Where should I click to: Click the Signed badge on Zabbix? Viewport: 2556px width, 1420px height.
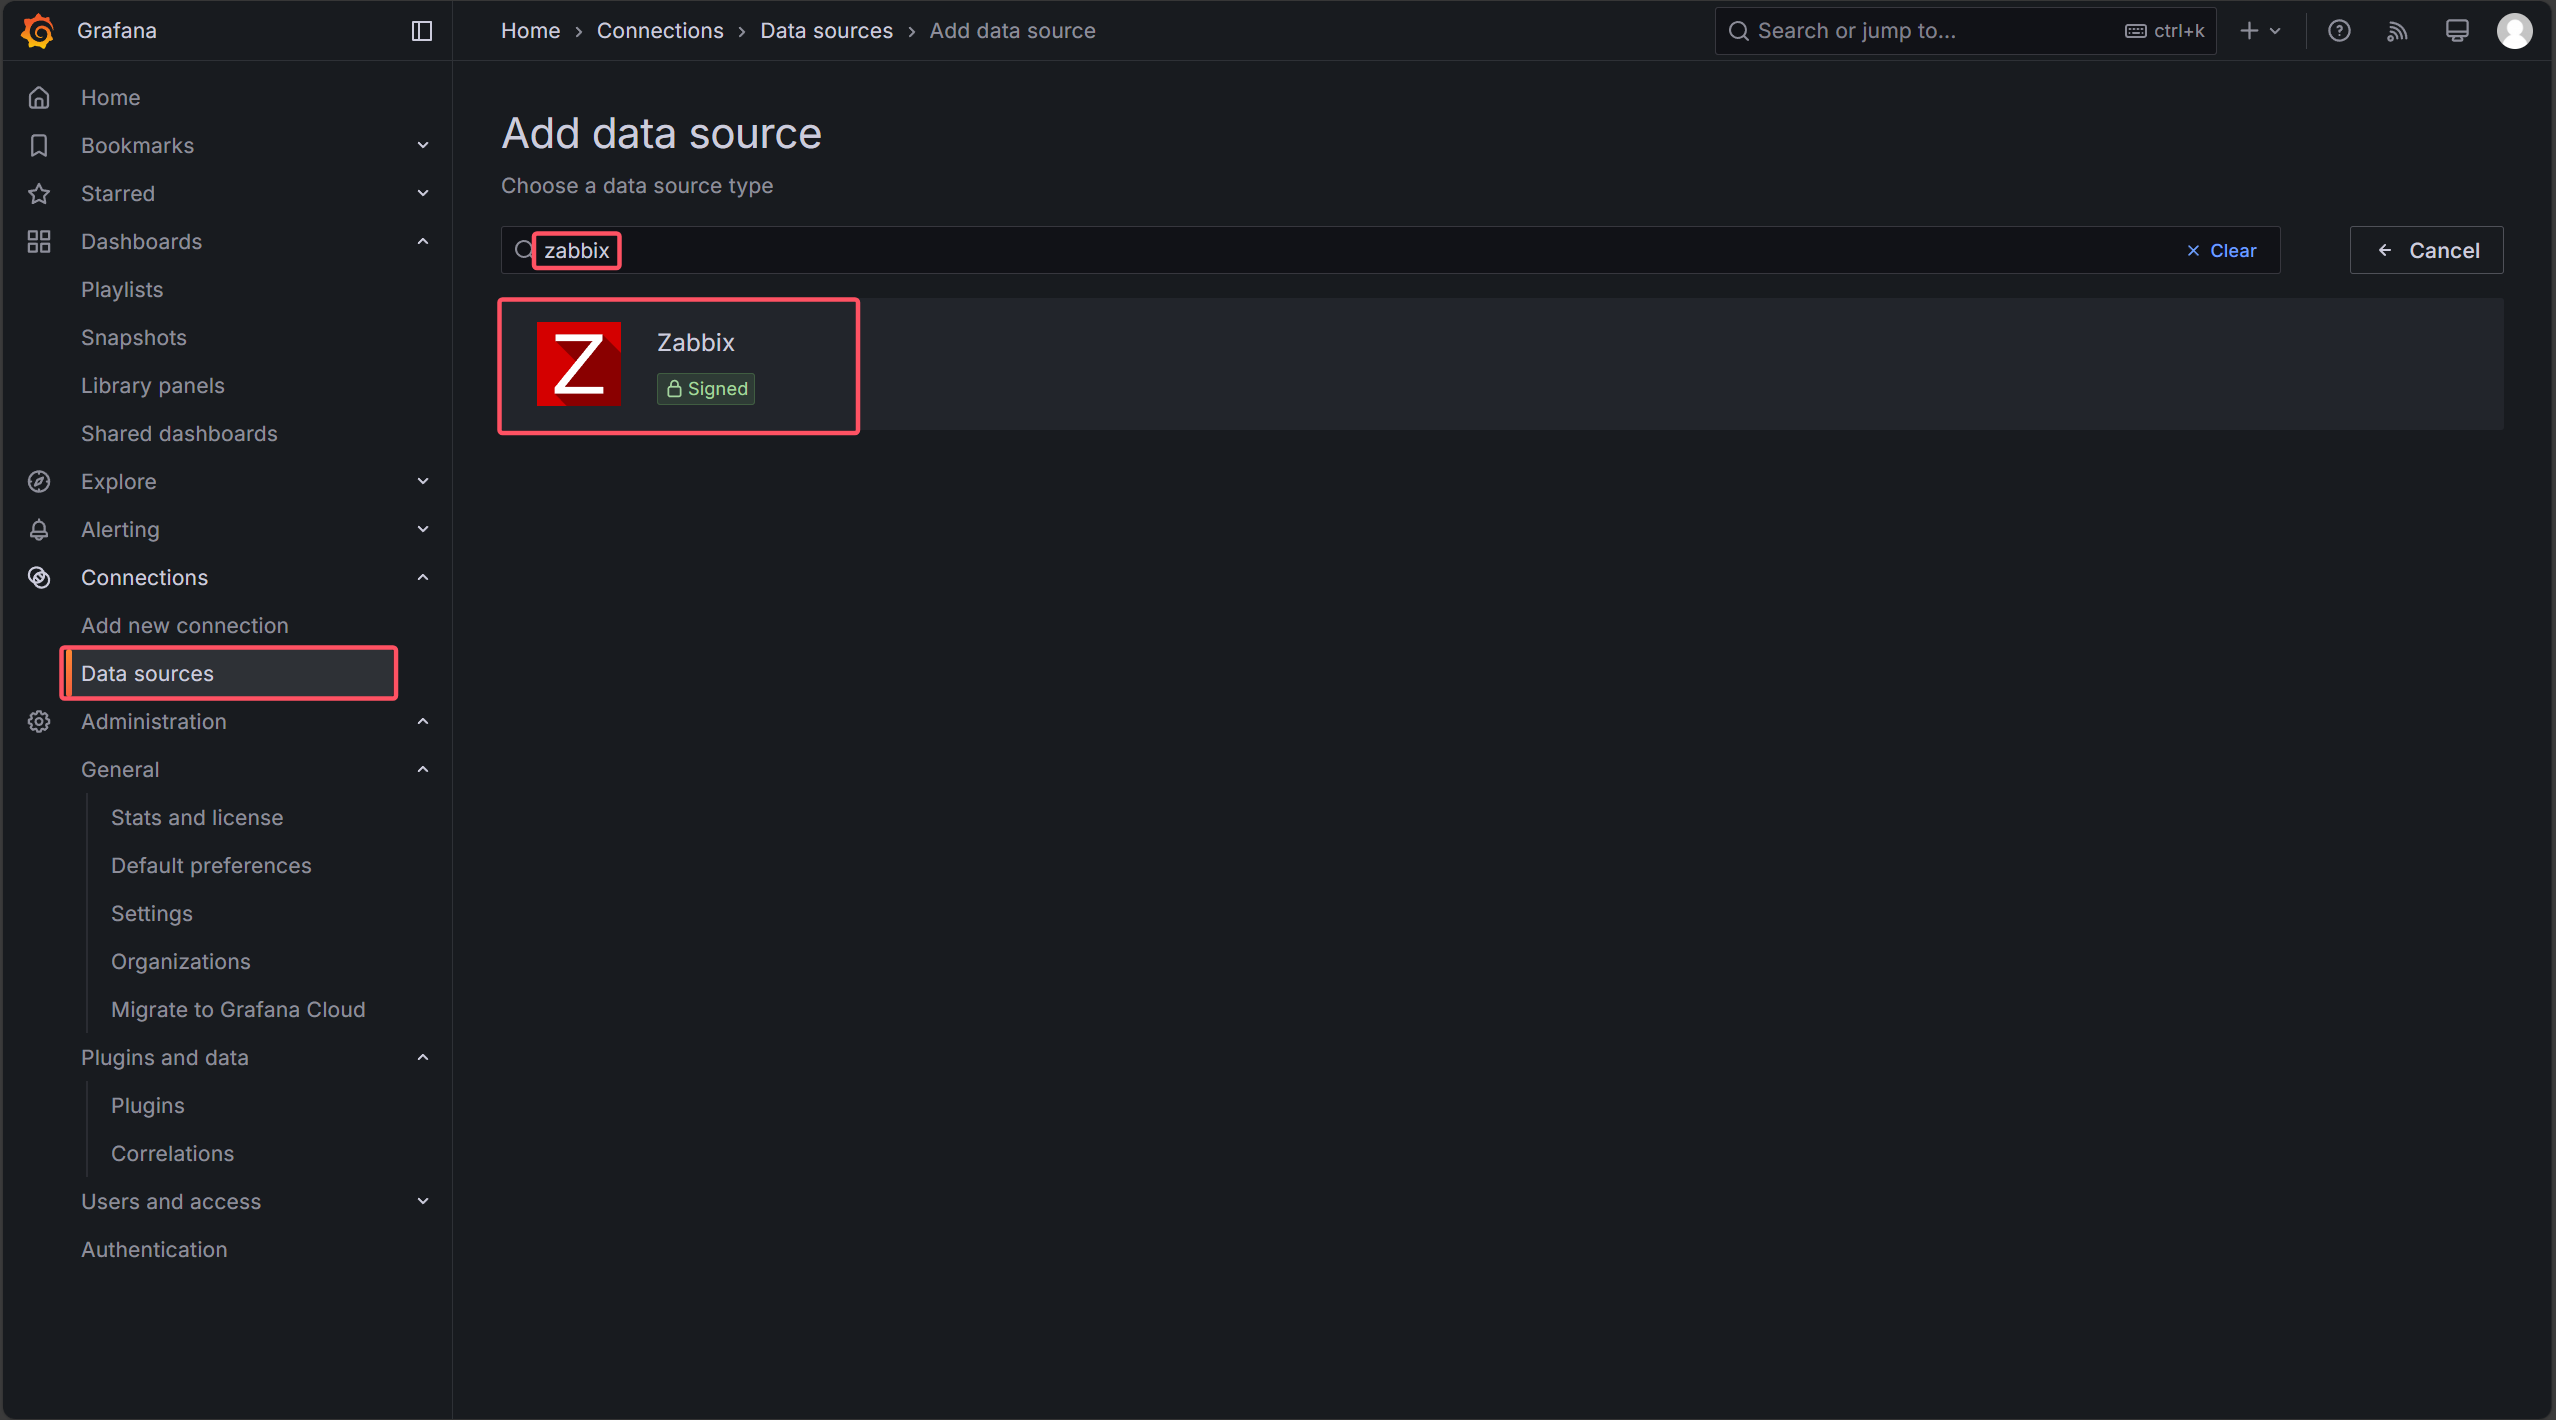point(706,388)
